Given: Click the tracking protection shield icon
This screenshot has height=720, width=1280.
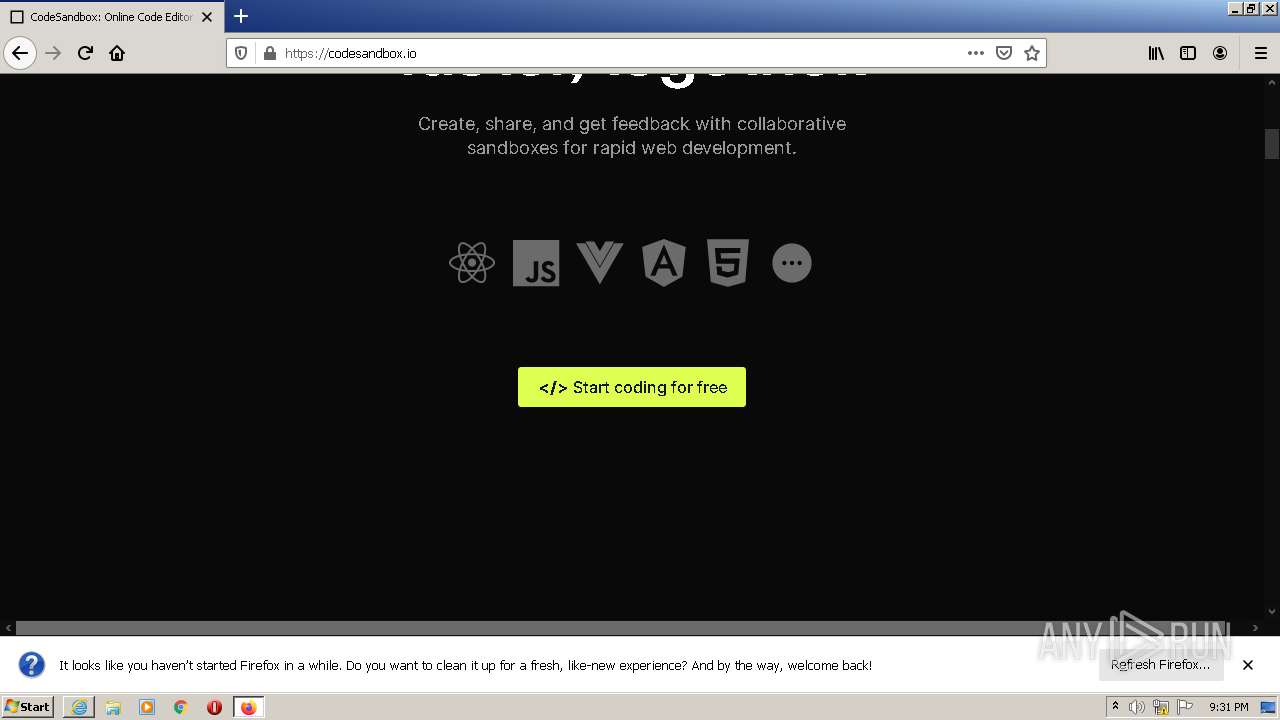Looking at the screenshot, I should 241,53.
